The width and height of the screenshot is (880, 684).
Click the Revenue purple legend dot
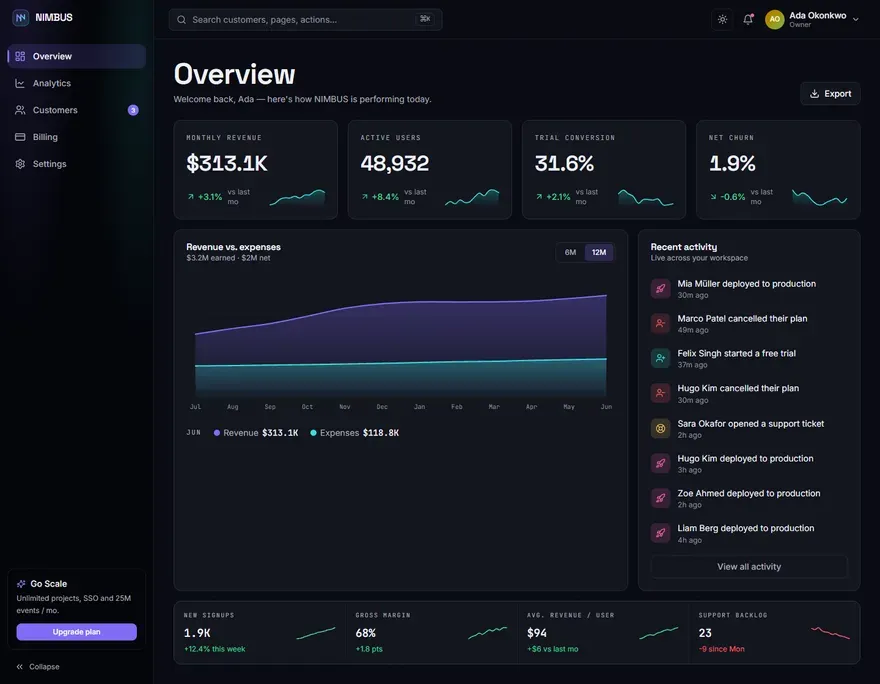pos(217,433)
